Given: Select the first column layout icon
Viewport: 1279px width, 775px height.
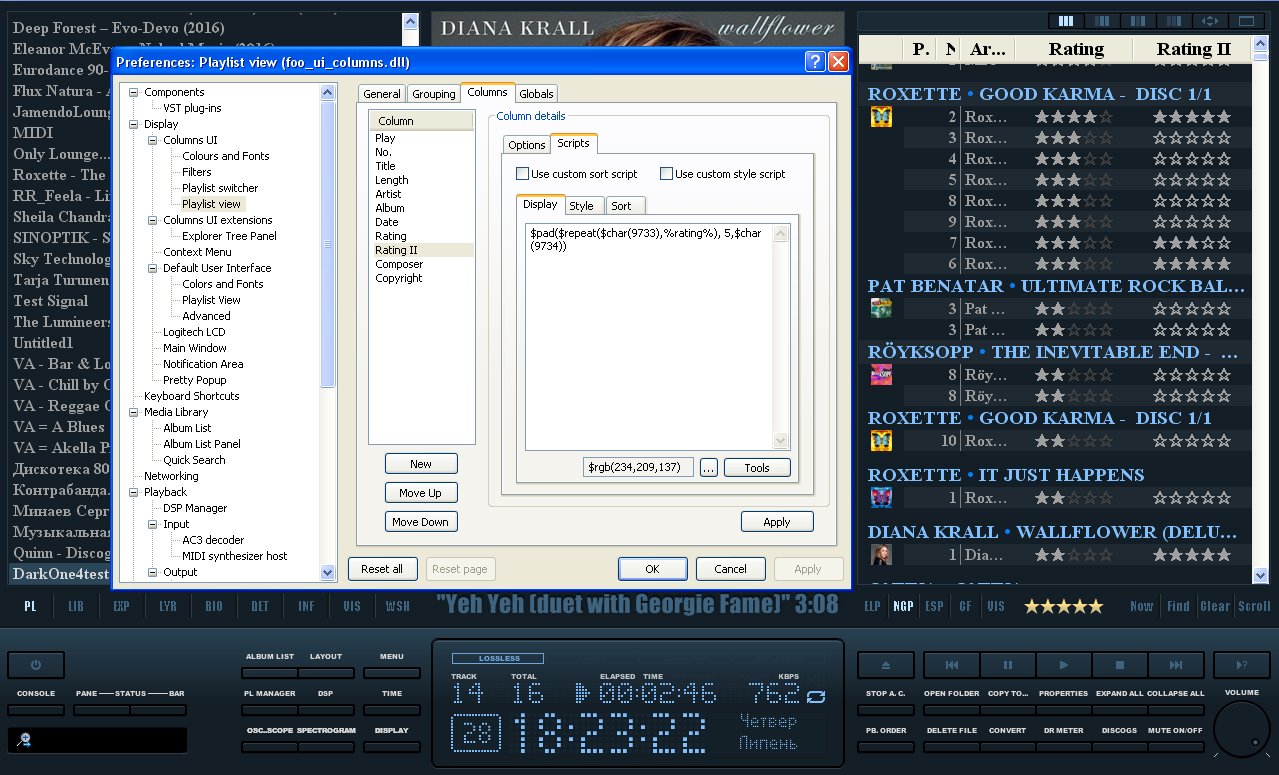Looking at the screenshot, I should [1066, 21].
